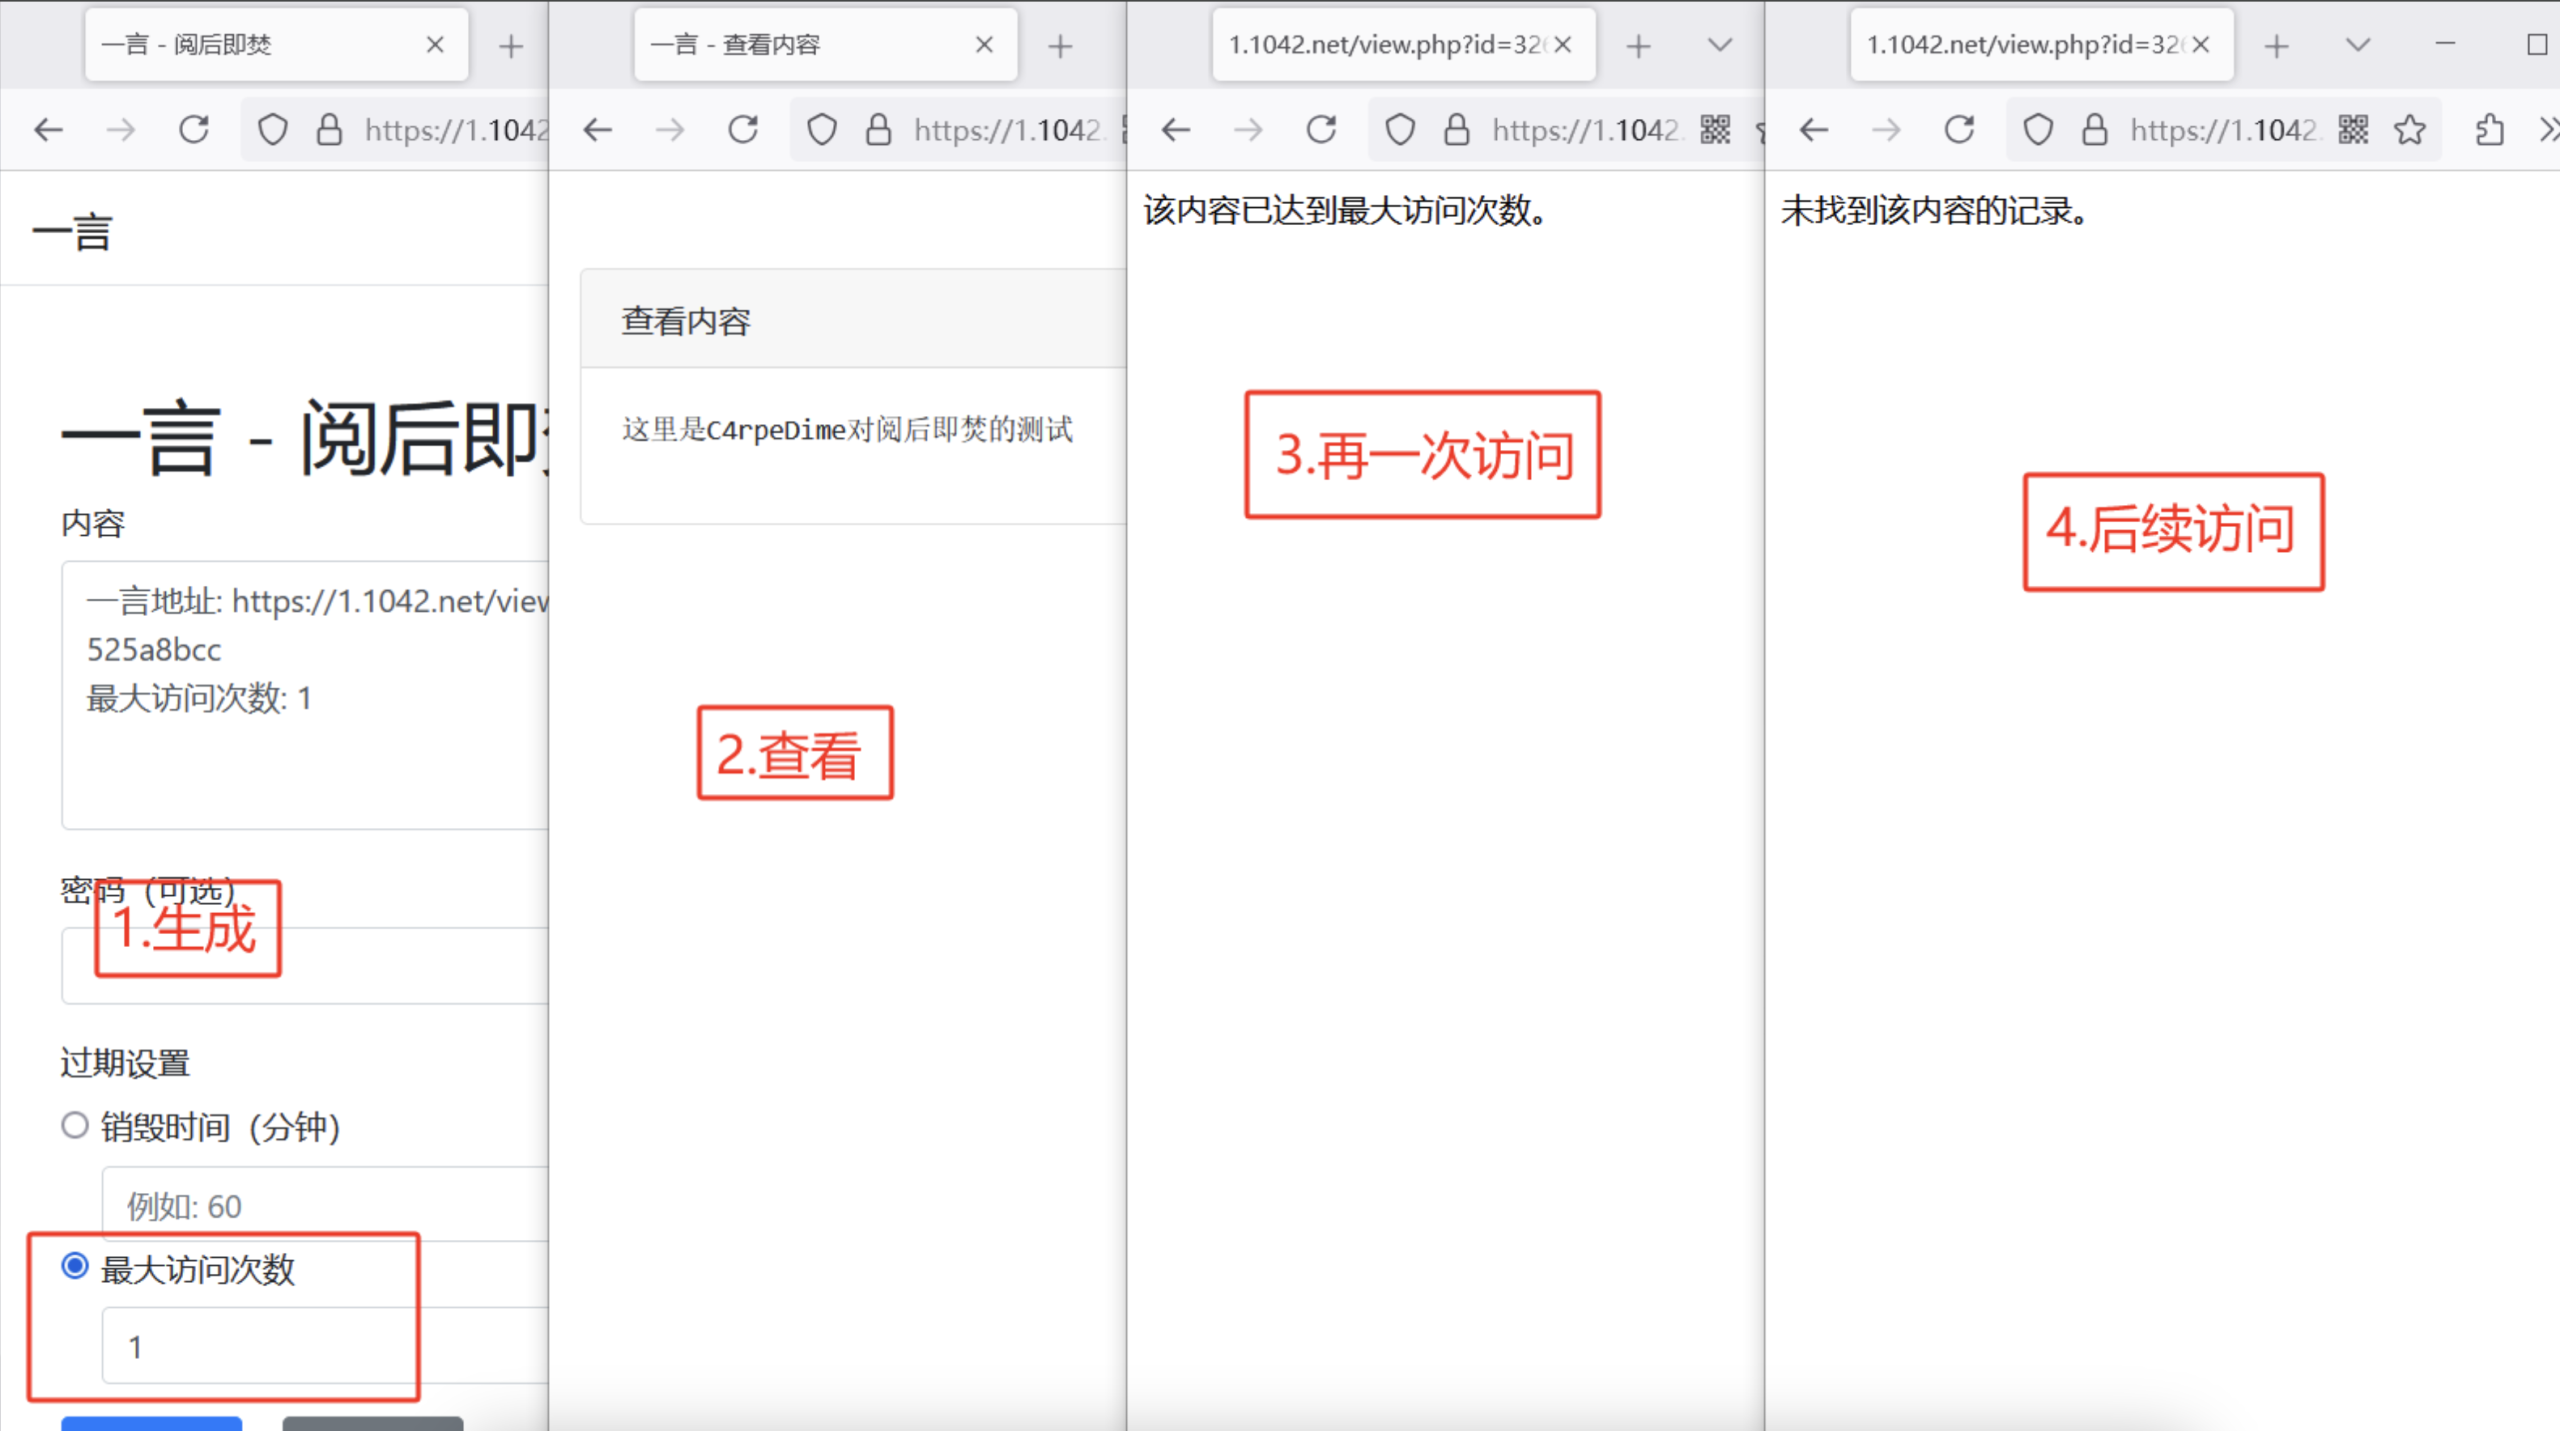Open the rightmost window's tab overview chevron
Image resolution: width=2560 pixels, height=1431 pixels.
(2357, 45)
